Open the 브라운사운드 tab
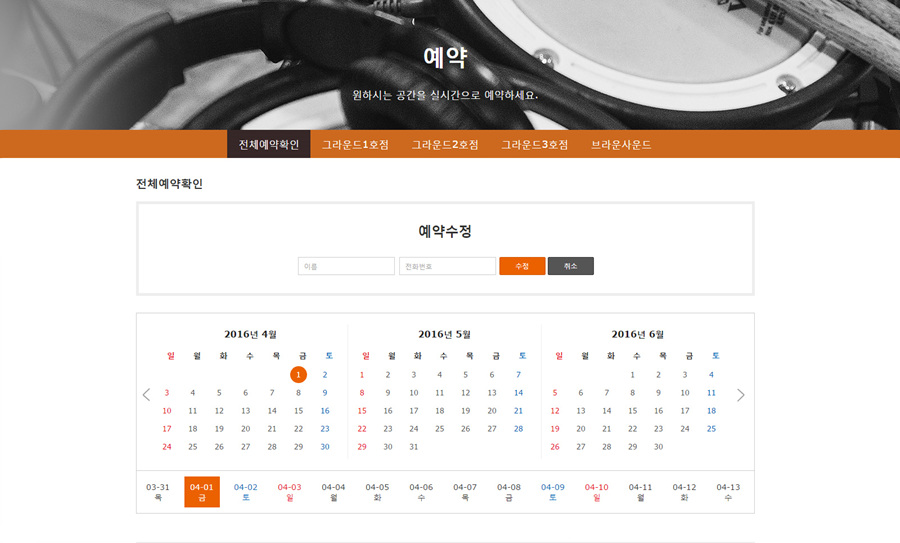Viewport: 900px width, 543px height. (x=621, y=144)
